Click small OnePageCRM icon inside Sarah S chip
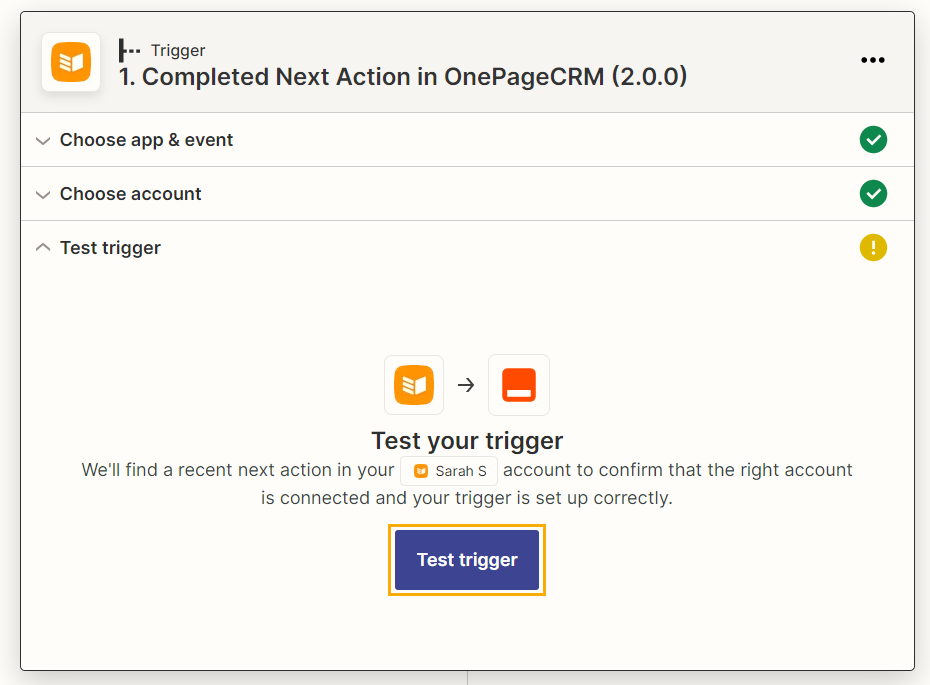This screenshot has width=930, height=685. (421, 471)
